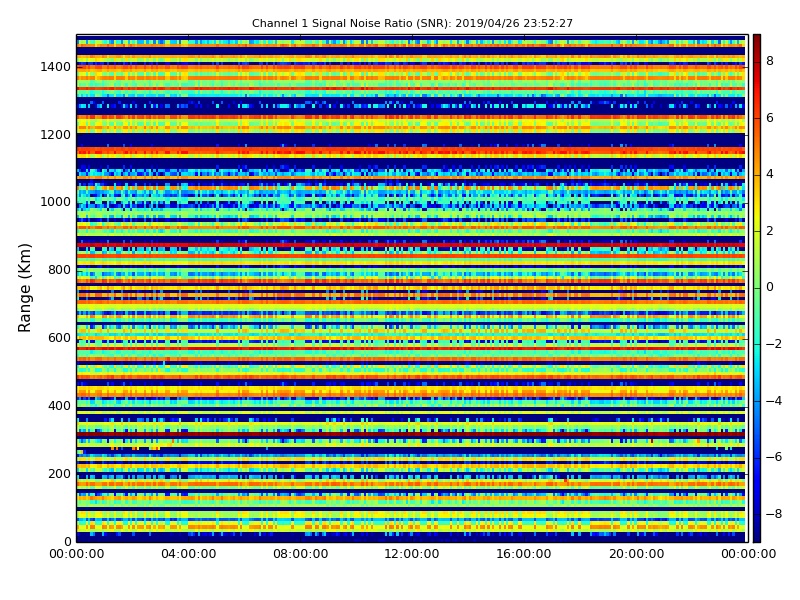800x600 pixels.
Task: Click the colorbar value 6 label
Action: coord(770,118)
